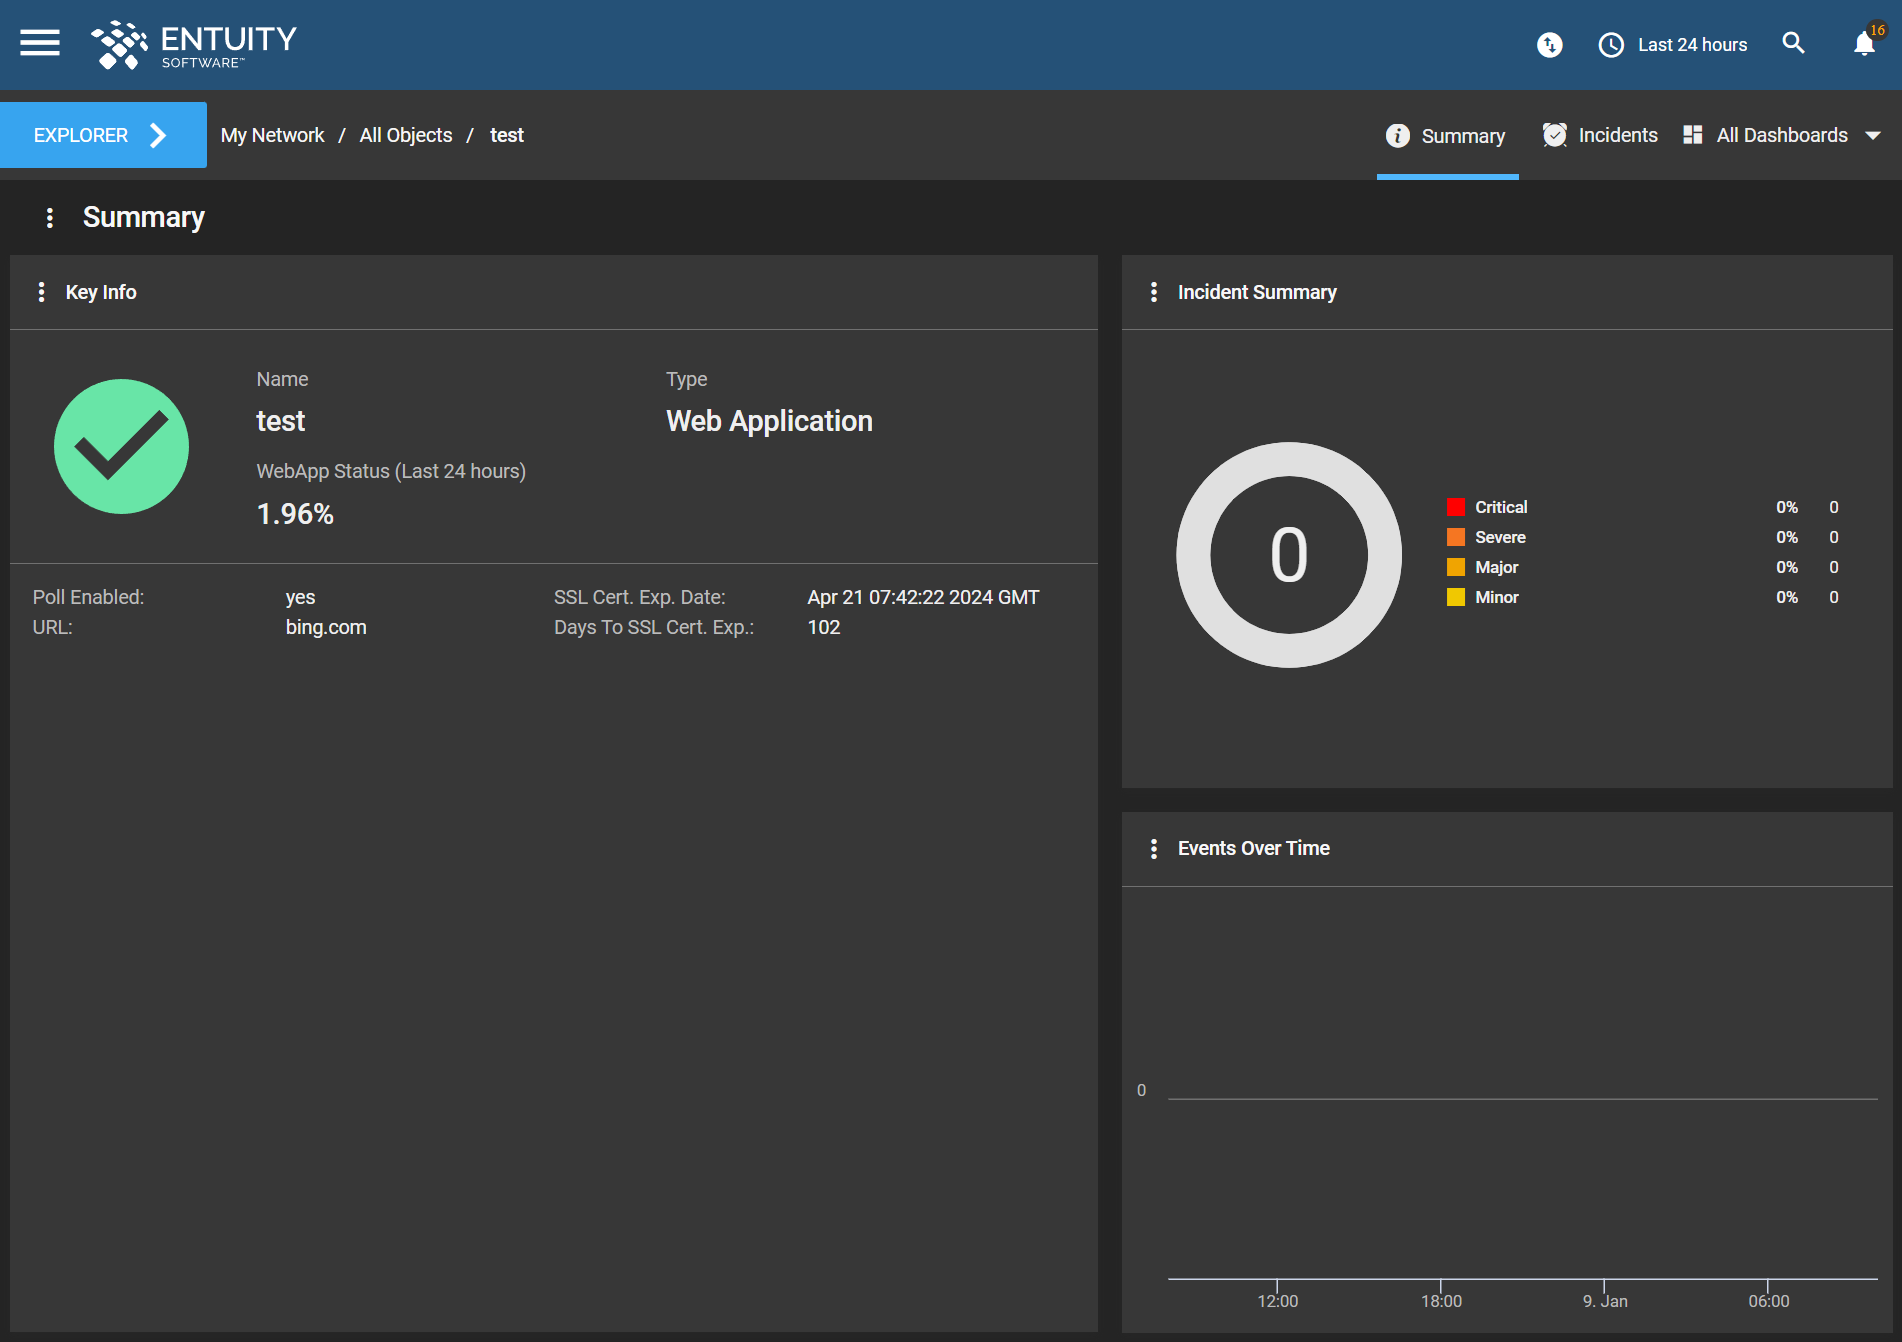Open the All Objects breadcrumb link
The image size is (1902, 1342).
(x=406, y=134)
